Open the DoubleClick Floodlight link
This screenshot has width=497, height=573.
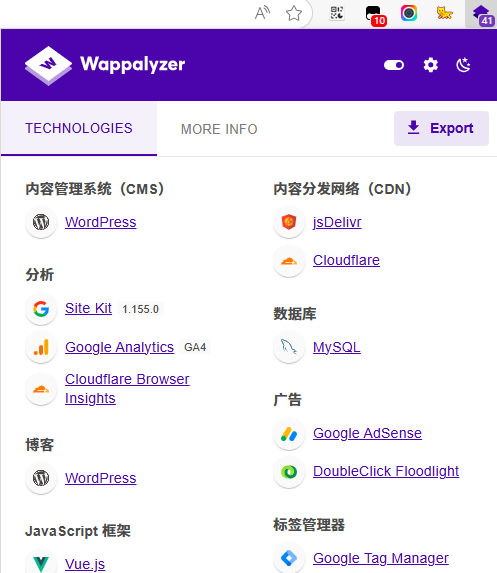click(386, 471)
